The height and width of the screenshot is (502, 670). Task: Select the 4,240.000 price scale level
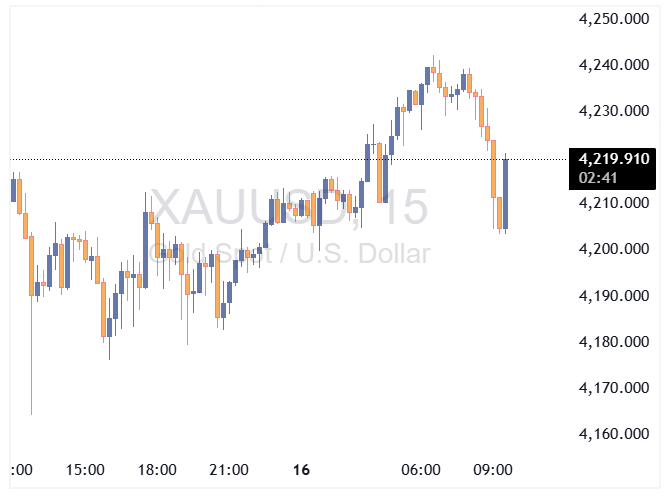pos(614,65)
